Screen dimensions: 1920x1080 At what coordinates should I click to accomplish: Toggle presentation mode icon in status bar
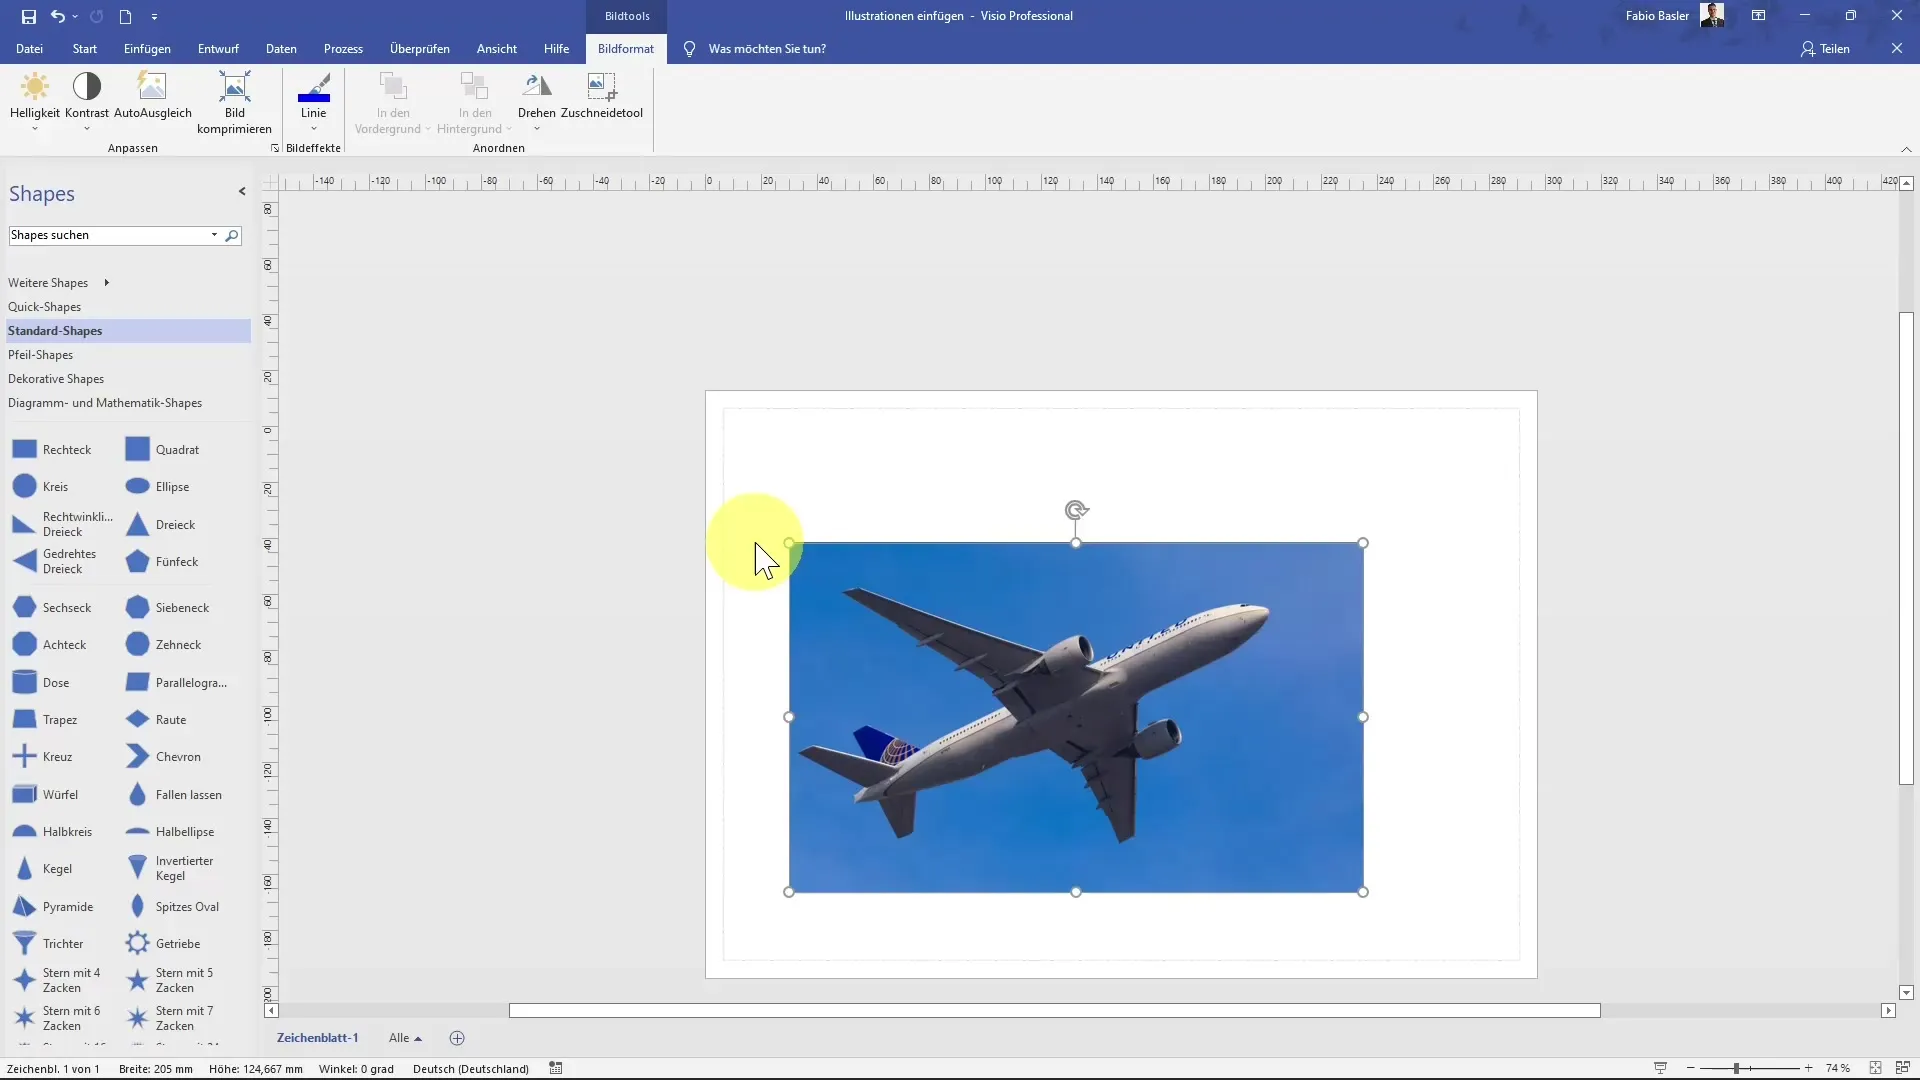coord(1660,1069)
